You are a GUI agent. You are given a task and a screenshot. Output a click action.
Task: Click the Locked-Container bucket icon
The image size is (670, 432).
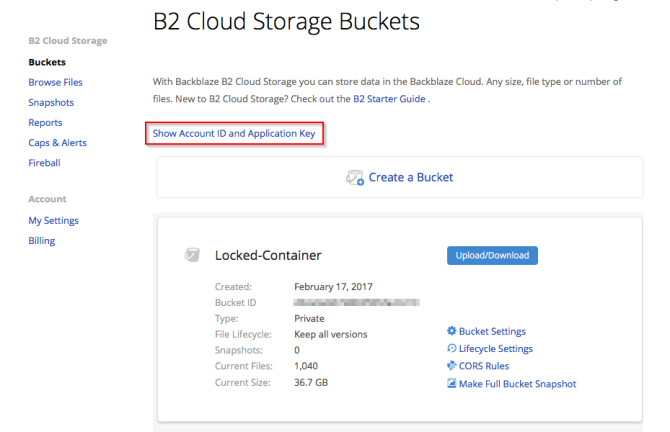pyautogui.click(x=192, y=255)
